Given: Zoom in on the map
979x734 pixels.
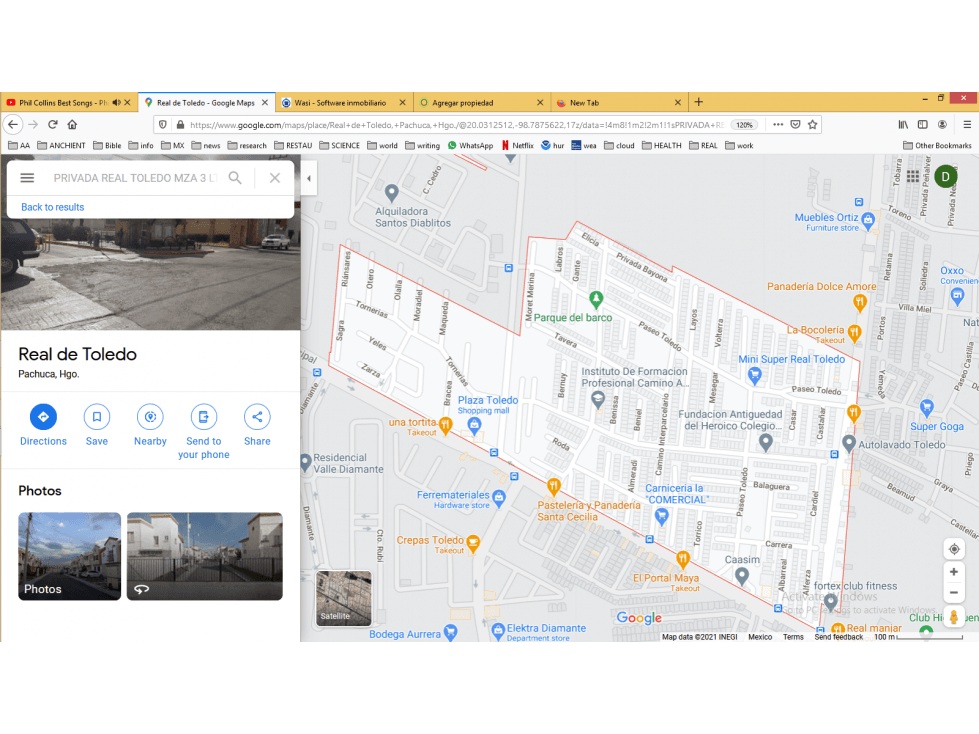Looking at the screenshot, I should click(x=953, y=572).
